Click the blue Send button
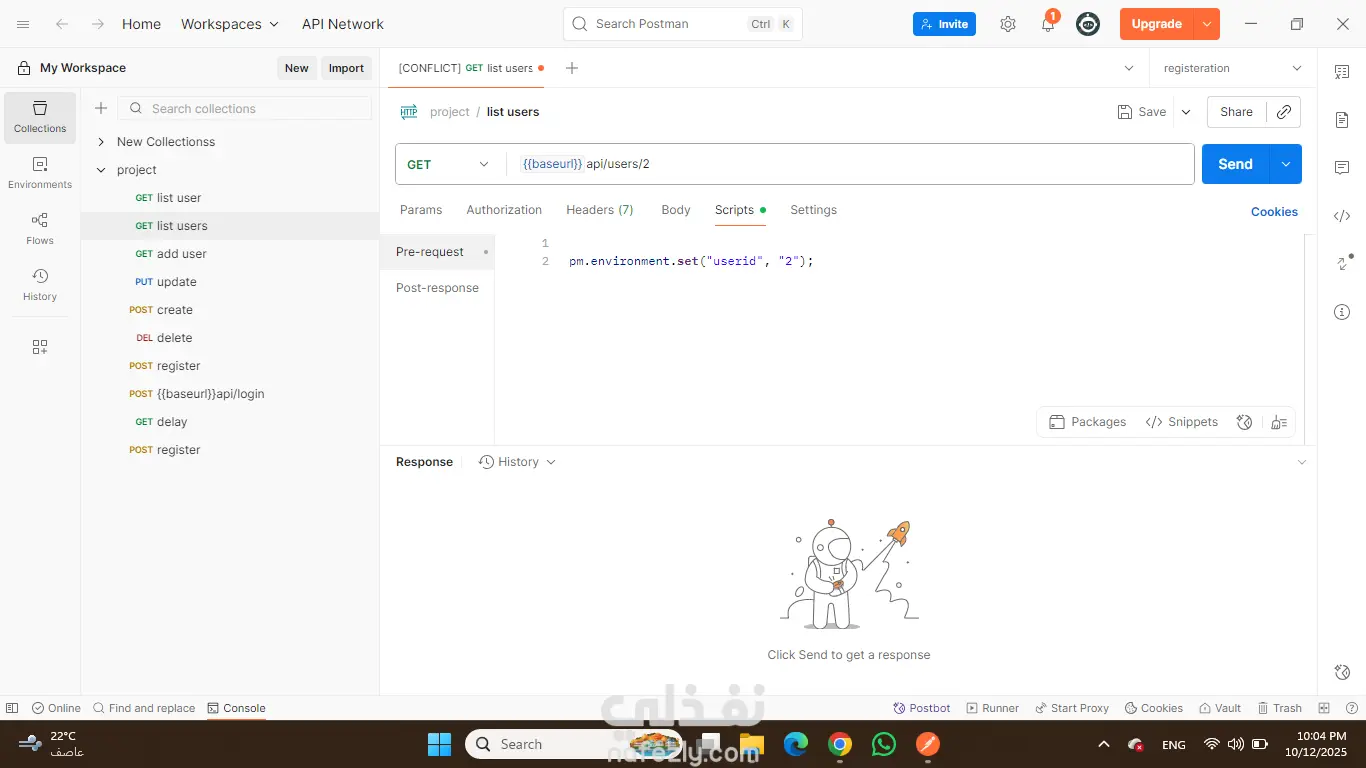 [x=1235, y=164]
